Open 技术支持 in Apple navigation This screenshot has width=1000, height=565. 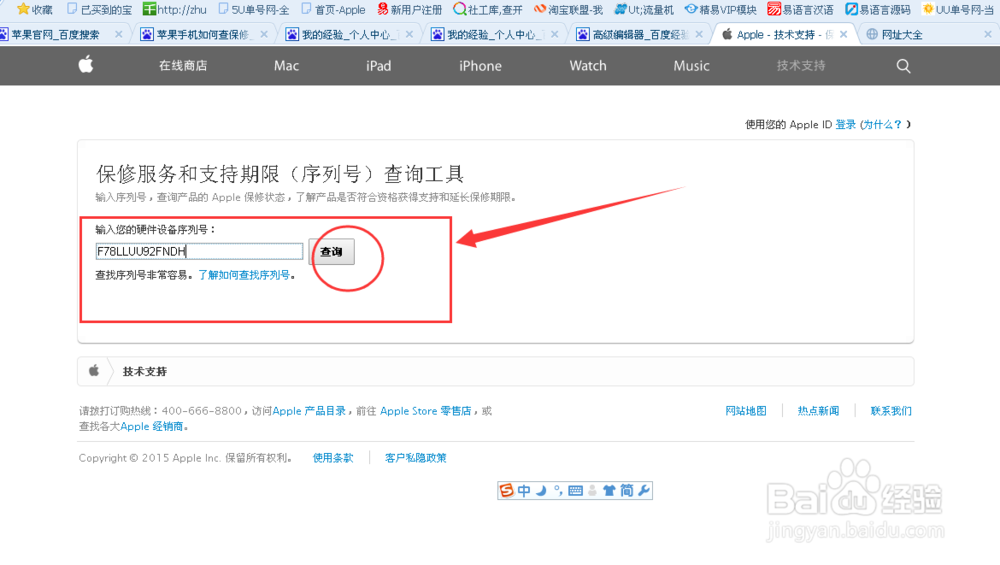[x=801, y=66]
